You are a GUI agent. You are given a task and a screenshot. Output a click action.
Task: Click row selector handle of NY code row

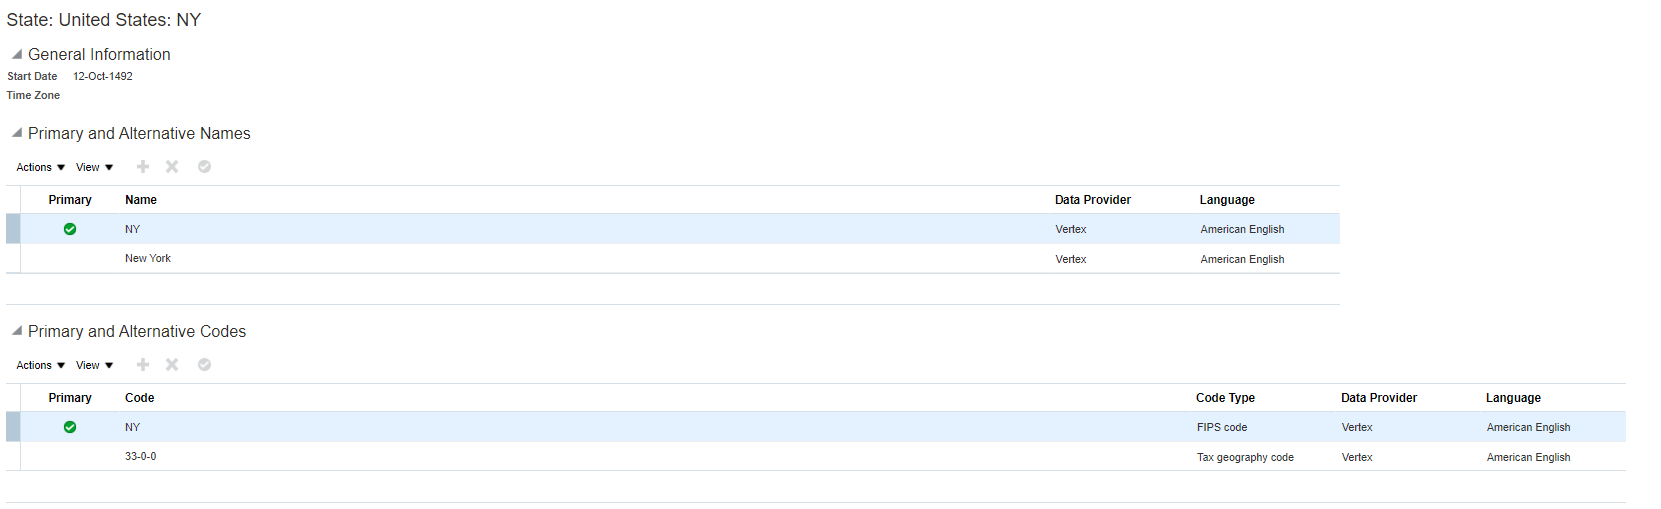click(x=13, y=427)
